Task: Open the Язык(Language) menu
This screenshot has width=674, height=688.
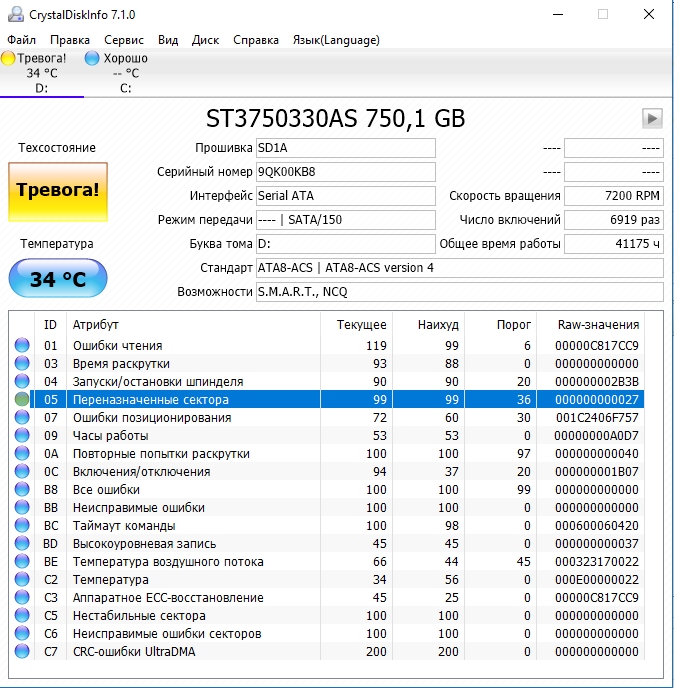Action: coord(336,40)
